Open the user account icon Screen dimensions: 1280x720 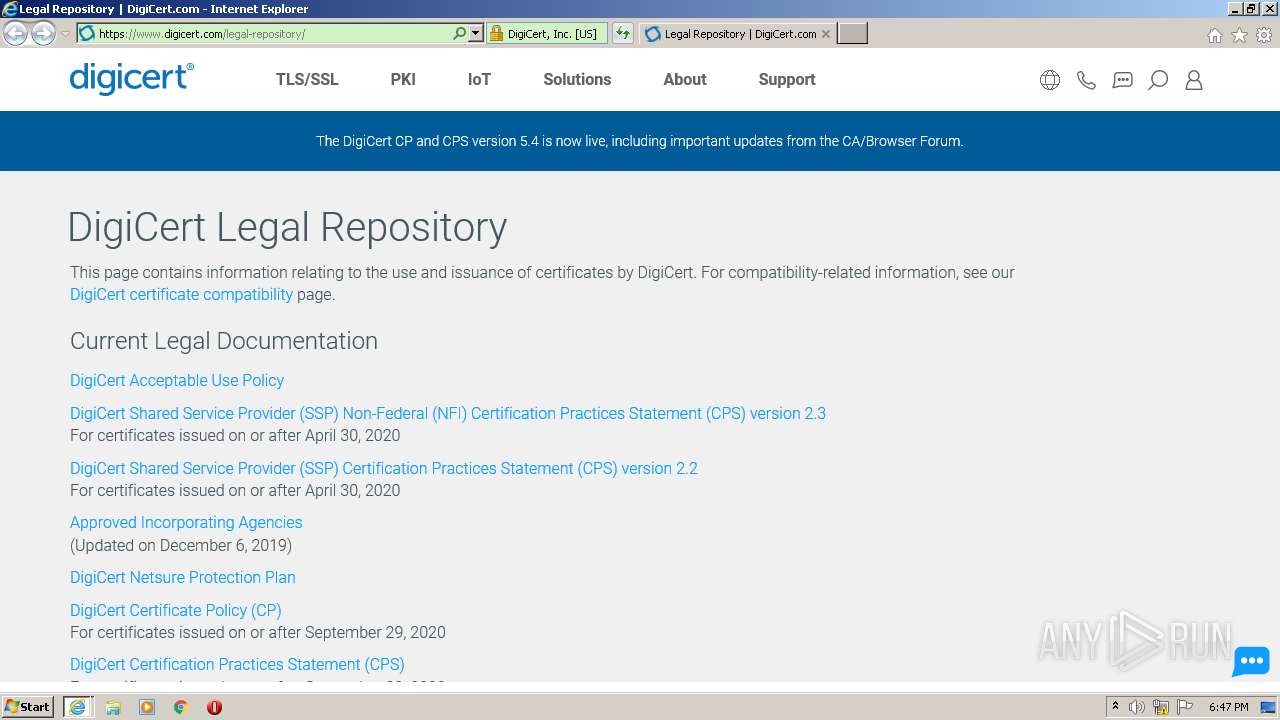(x=1193, y=80)
